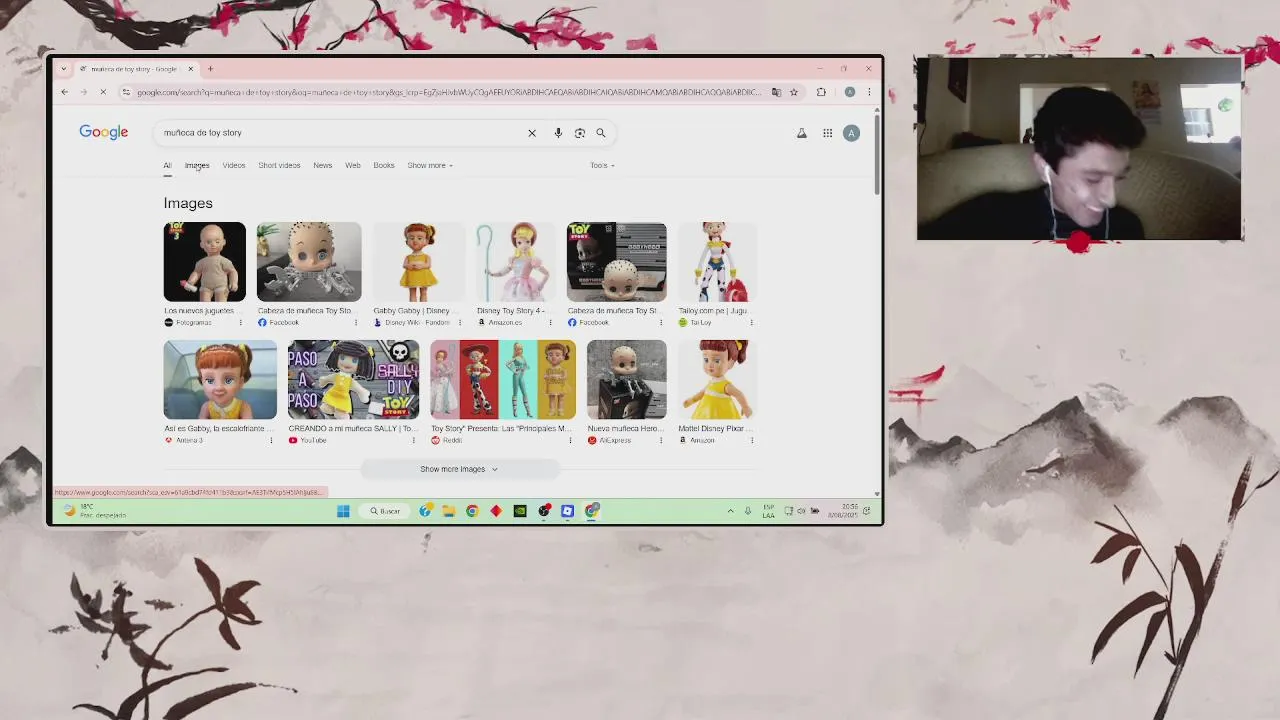Open the NVIDIA app in the taskbar

(x=520, y=511)
